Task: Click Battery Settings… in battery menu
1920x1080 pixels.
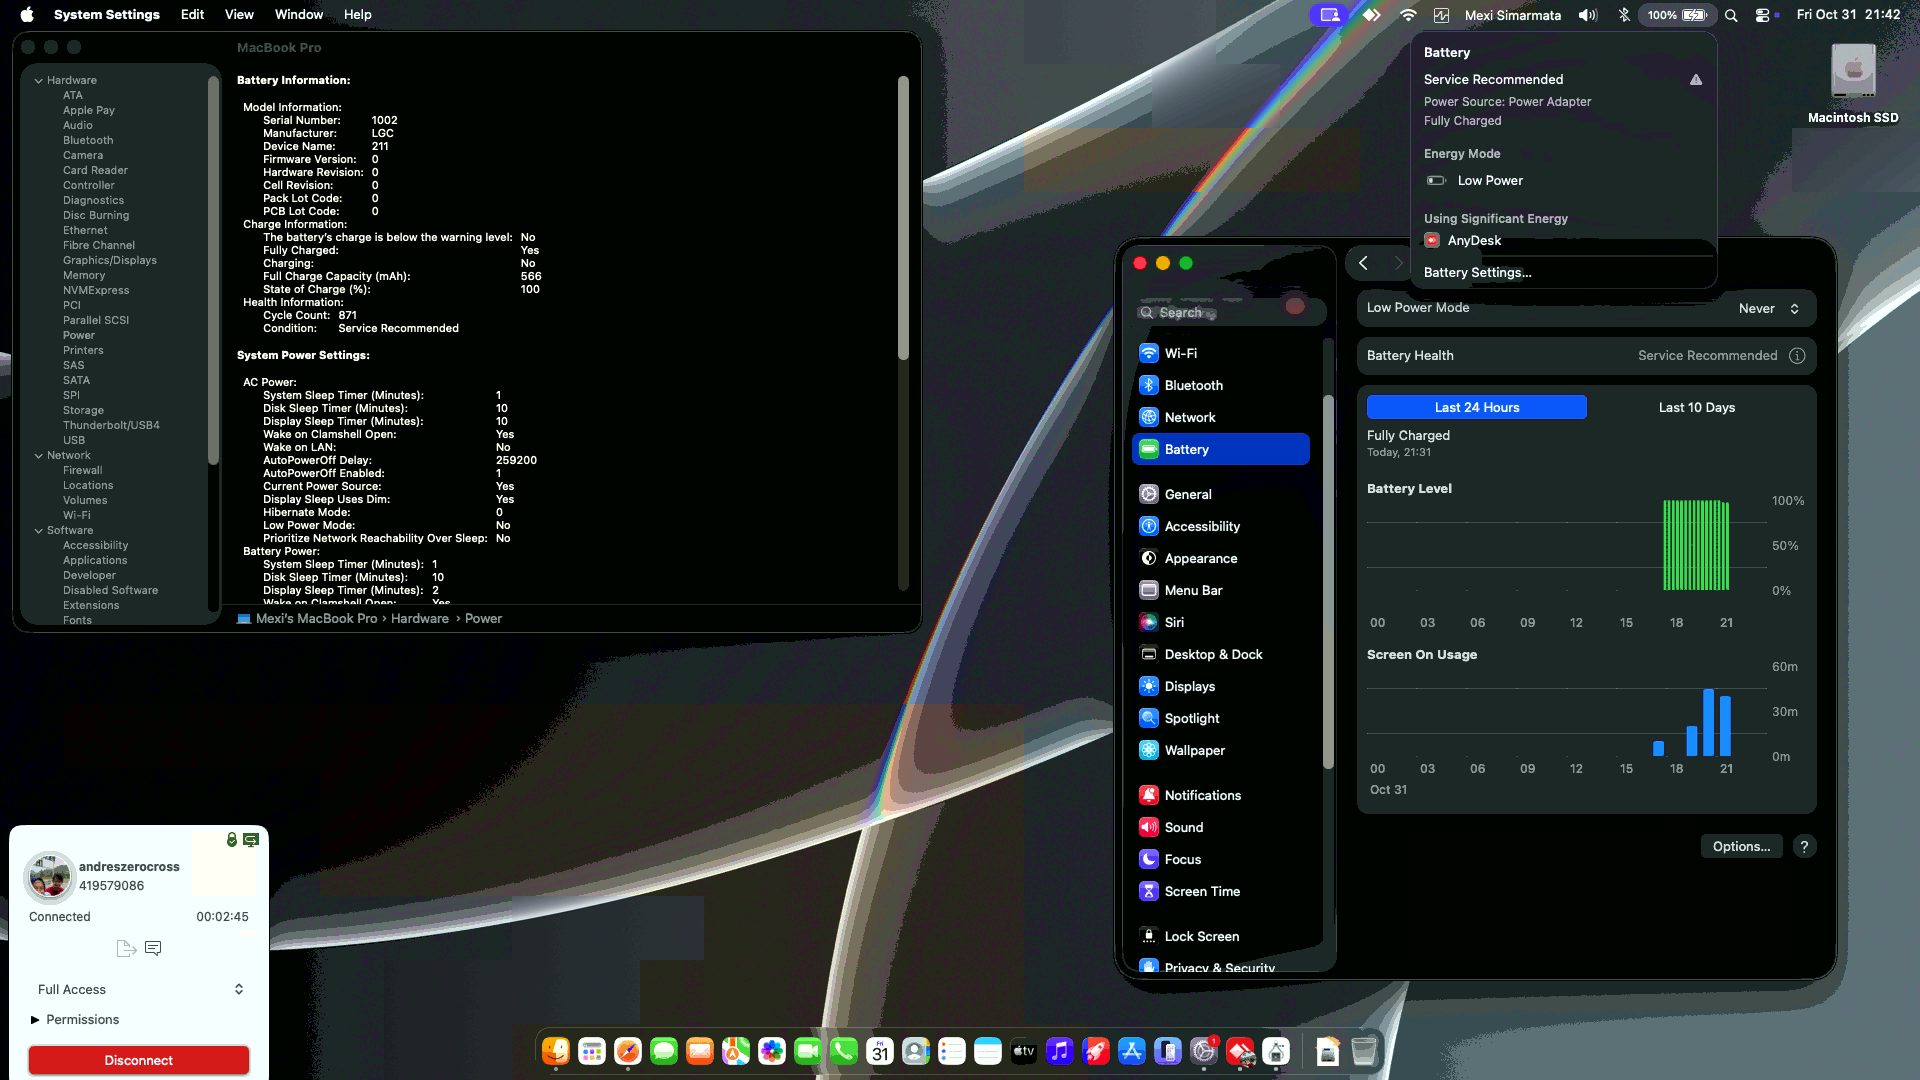Action: click(x=1477, y=273)
